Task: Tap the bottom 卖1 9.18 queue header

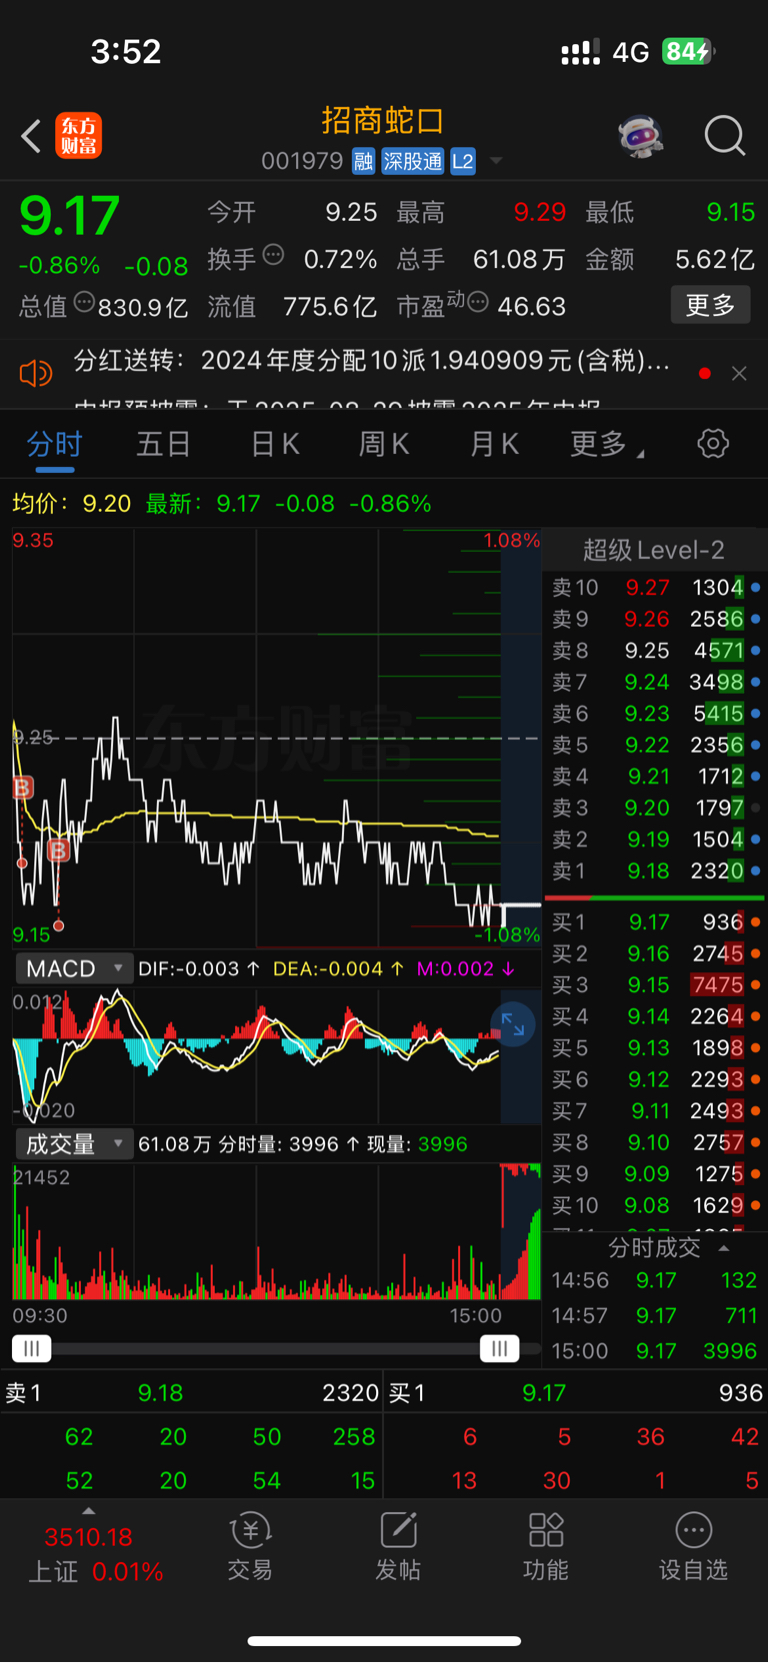Action: tap(191, 1393)
